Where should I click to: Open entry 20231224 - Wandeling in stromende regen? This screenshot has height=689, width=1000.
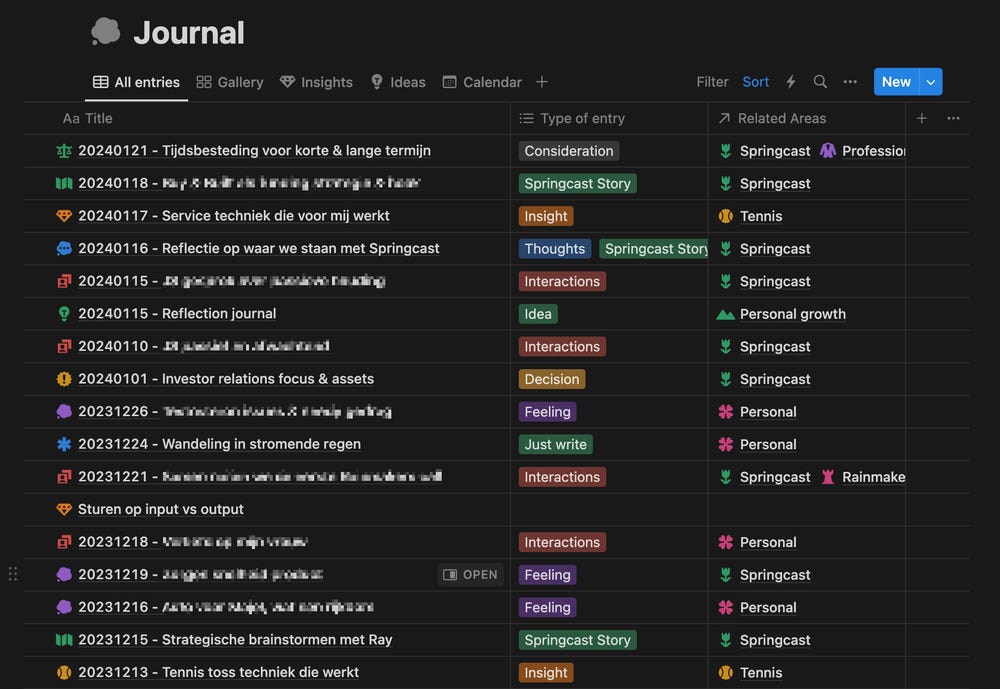point(219,443)
